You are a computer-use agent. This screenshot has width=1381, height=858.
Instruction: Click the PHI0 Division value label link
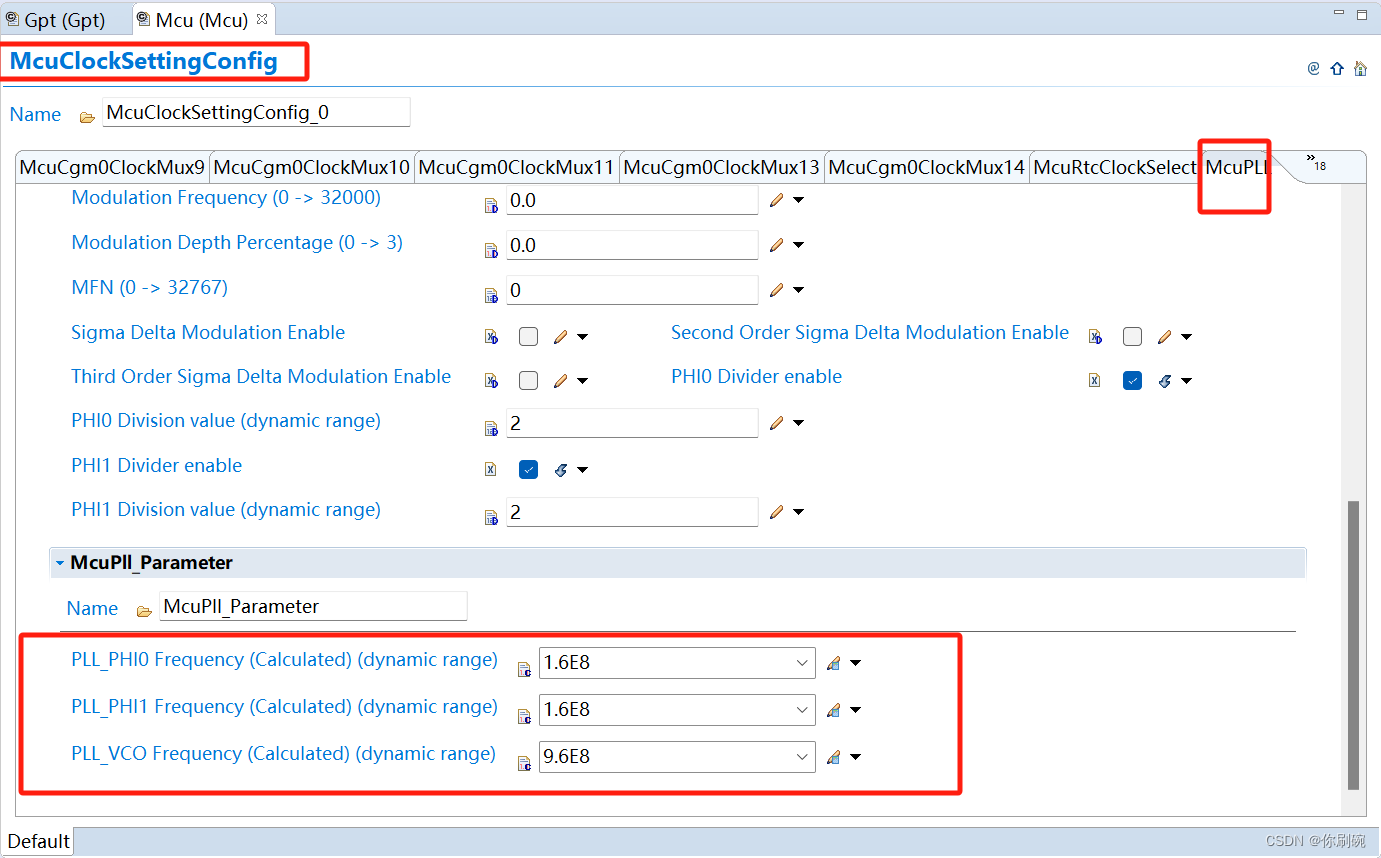coord(226,420)
